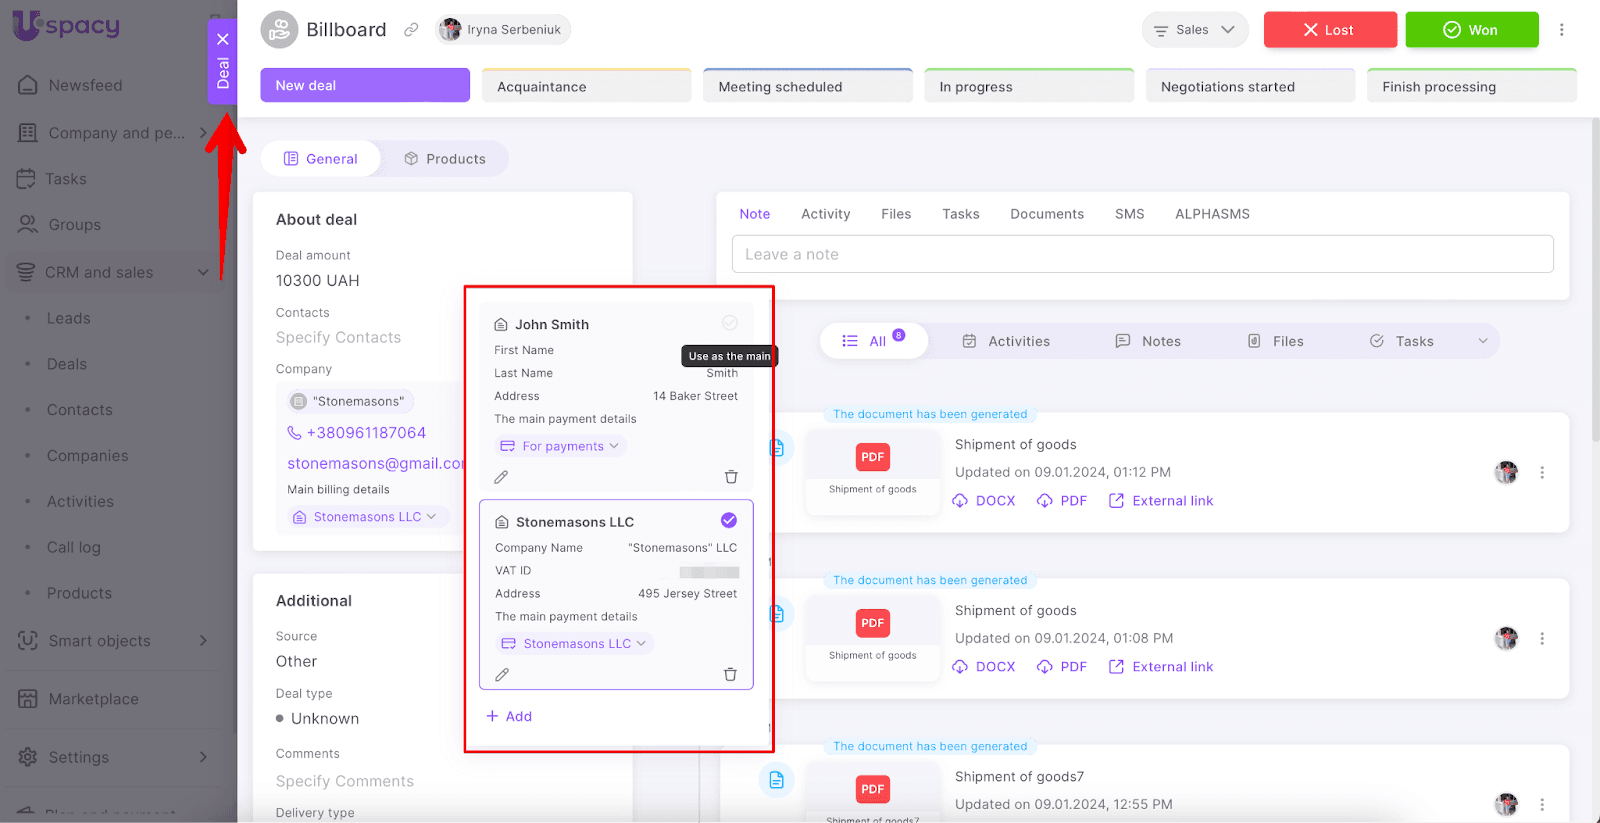Edit Stonemasons LLC details with pencil icon
The image size is (1600, 823).
pyautogui.click(x=502, y=675)
